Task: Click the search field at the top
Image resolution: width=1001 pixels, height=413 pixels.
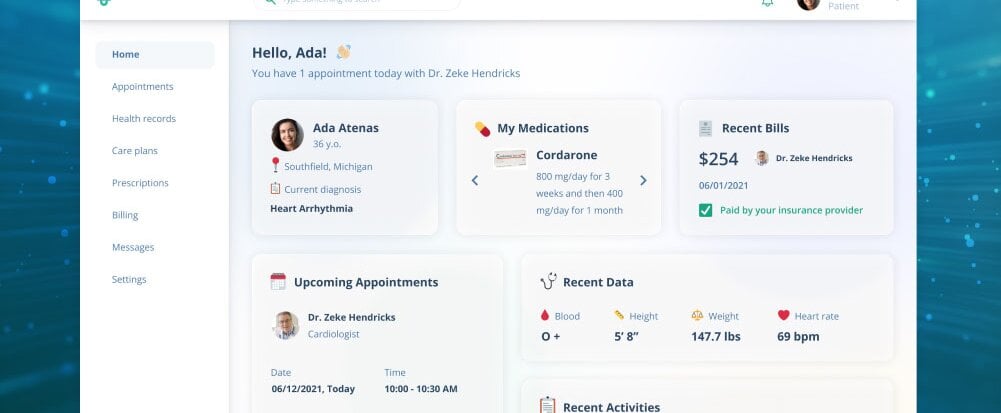Action: pos(358,3)
